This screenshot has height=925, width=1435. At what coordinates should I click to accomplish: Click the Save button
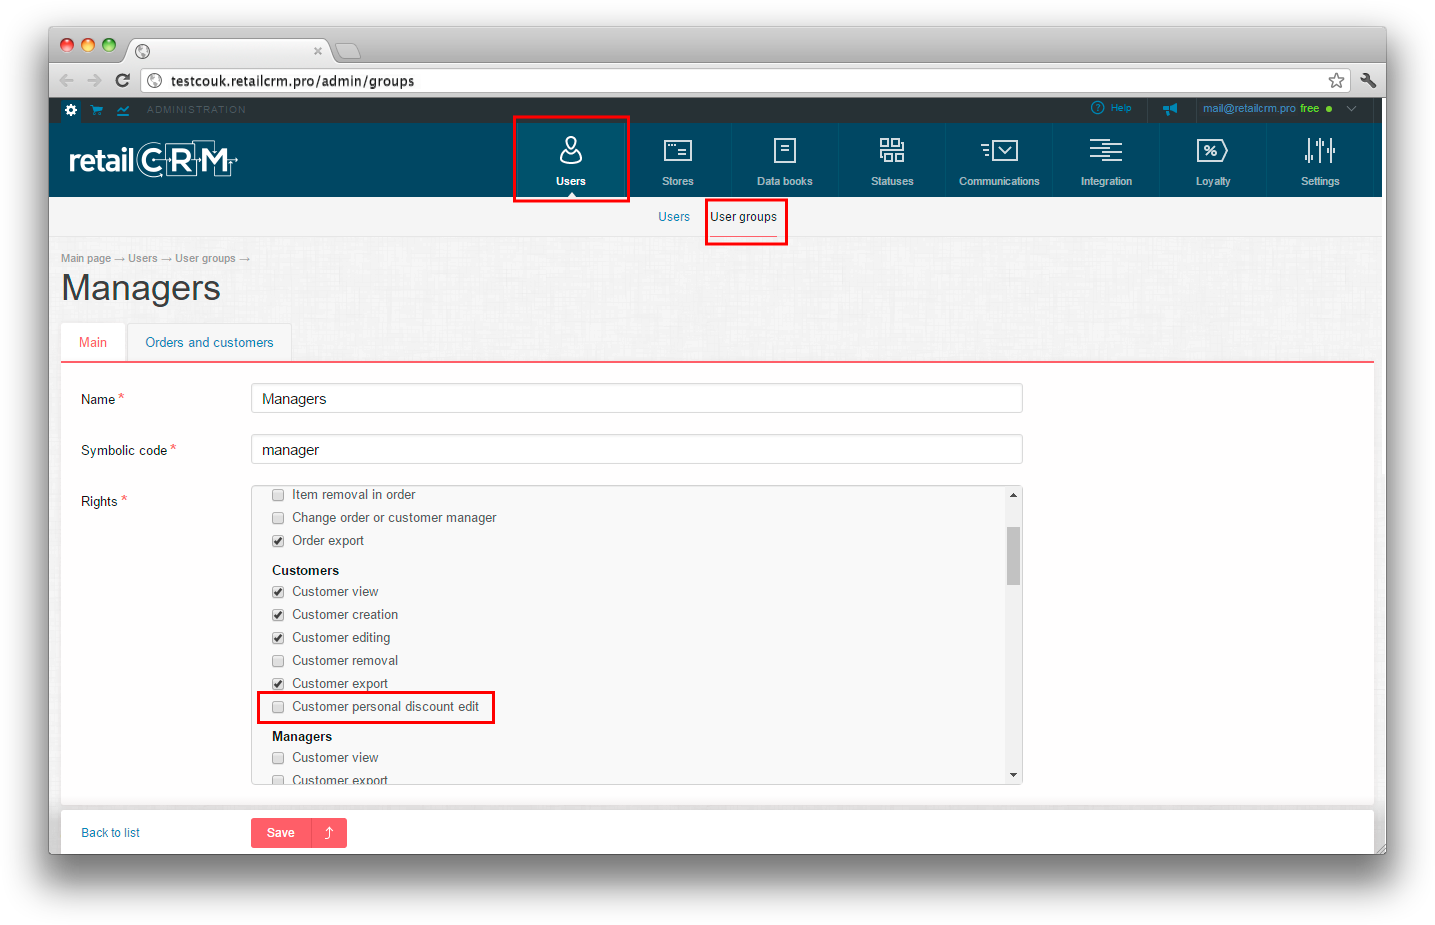pos(281,833)
